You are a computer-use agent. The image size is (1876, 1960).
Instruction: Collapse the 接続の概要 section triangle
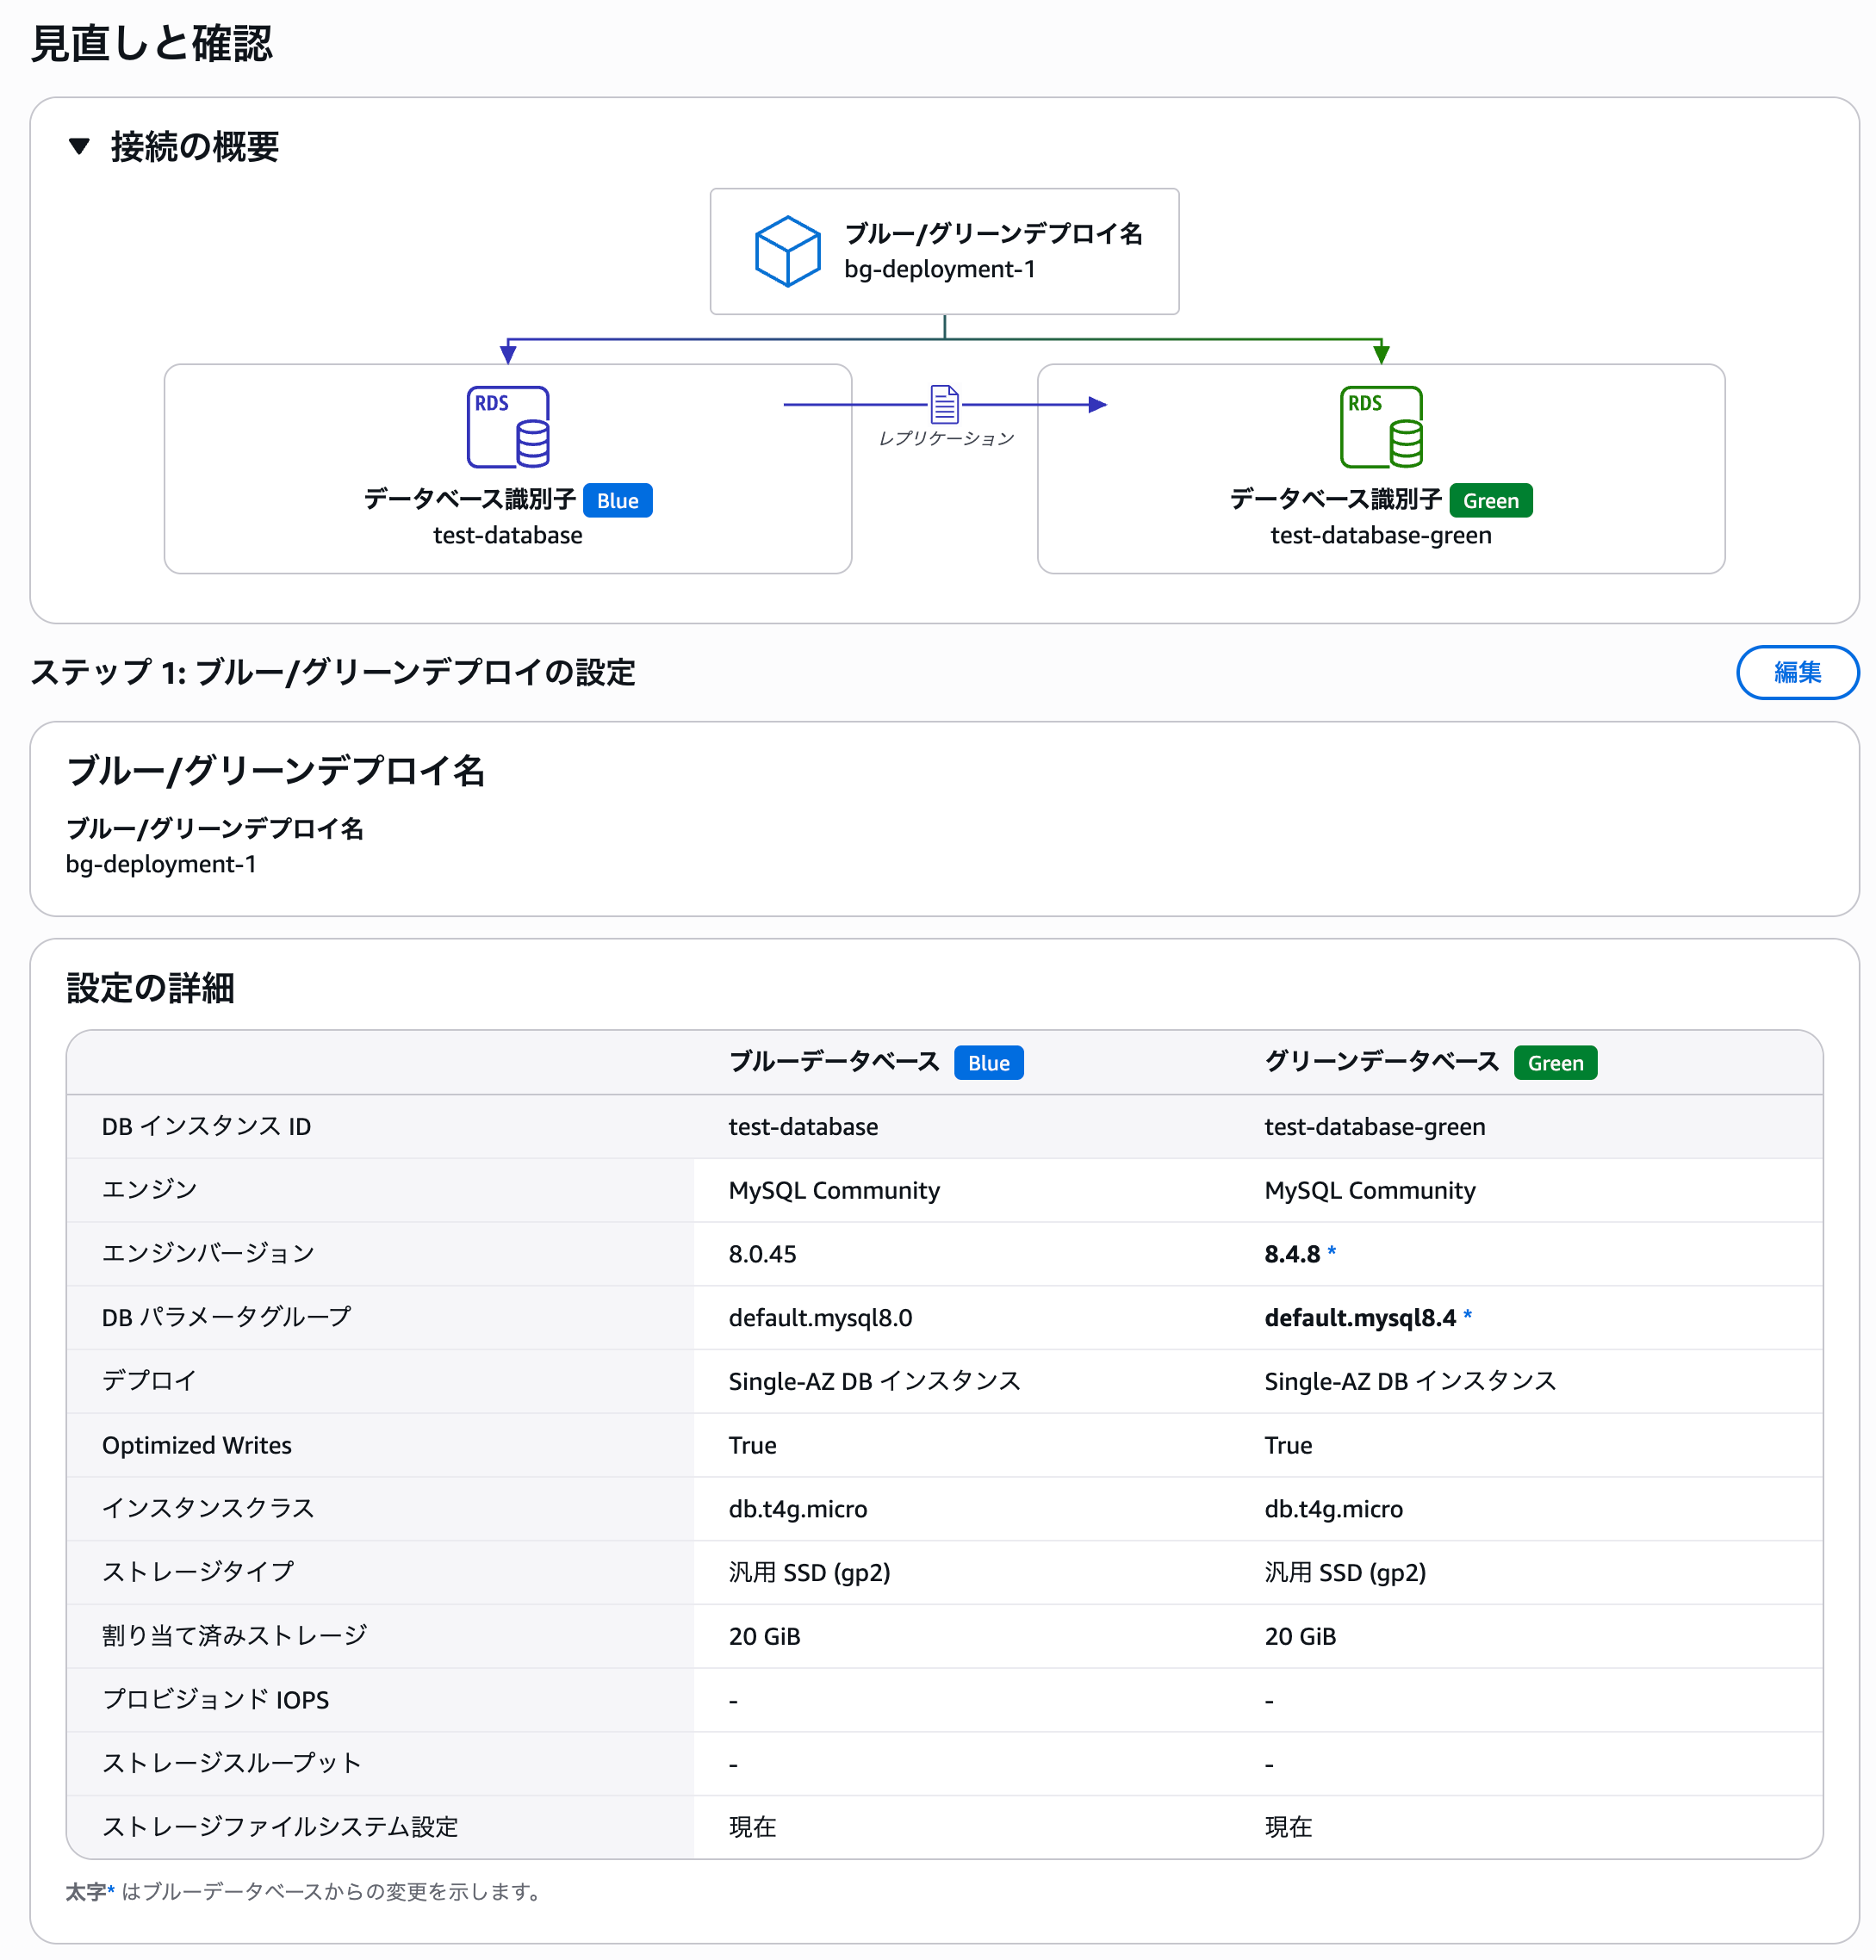coord(79,147)
